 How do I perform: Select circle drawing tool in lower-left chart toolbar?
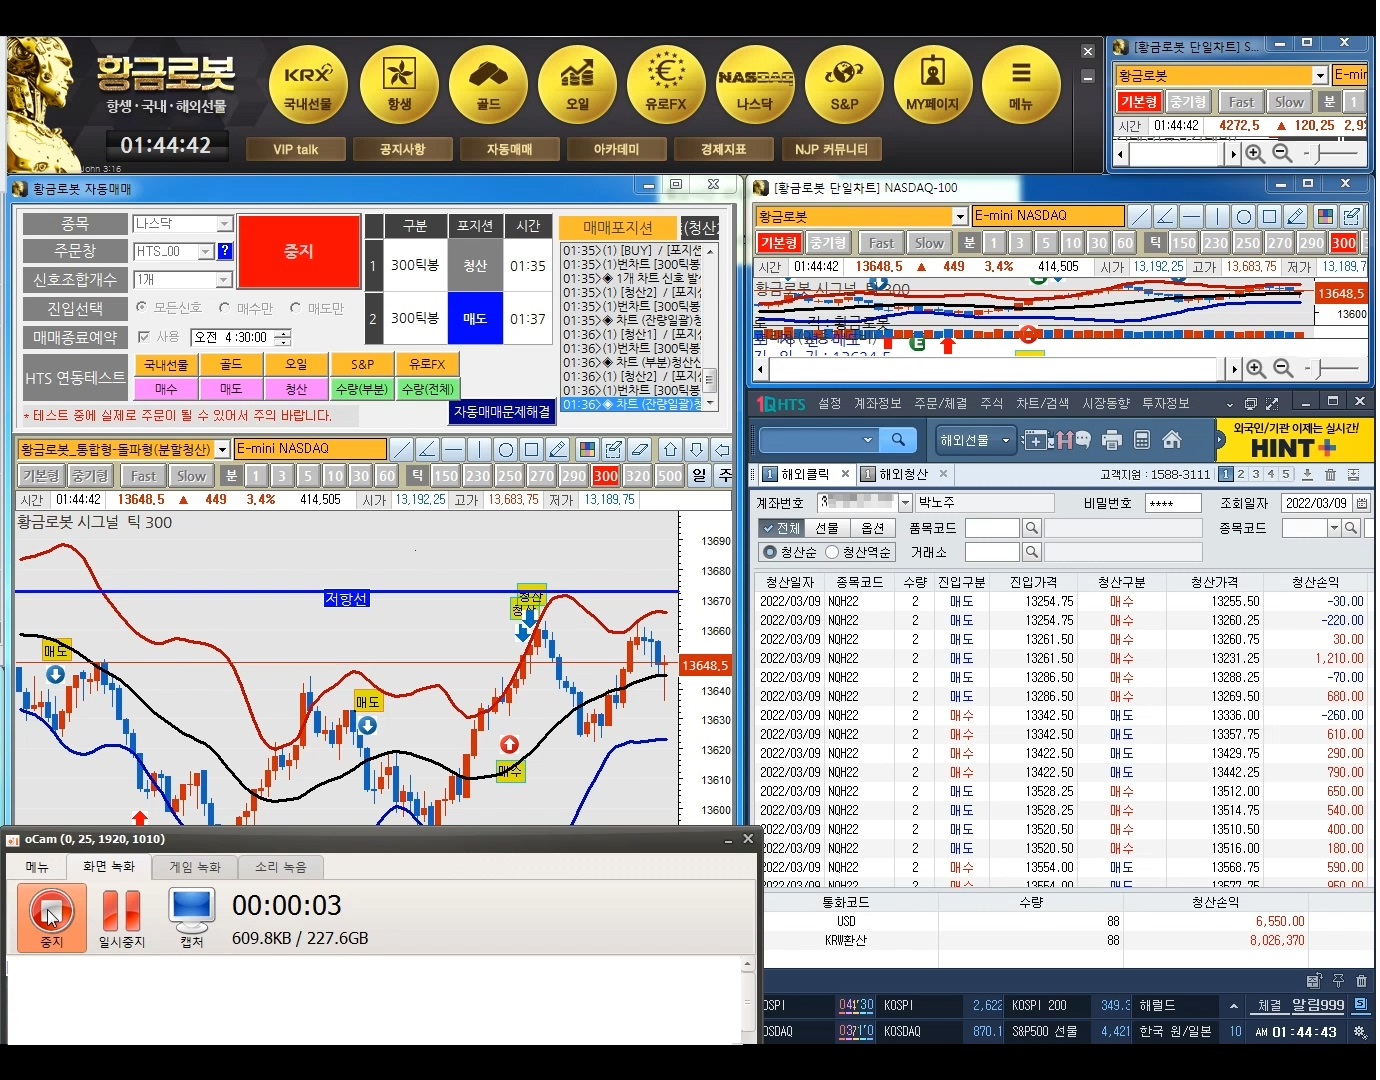tap(505, 449)
